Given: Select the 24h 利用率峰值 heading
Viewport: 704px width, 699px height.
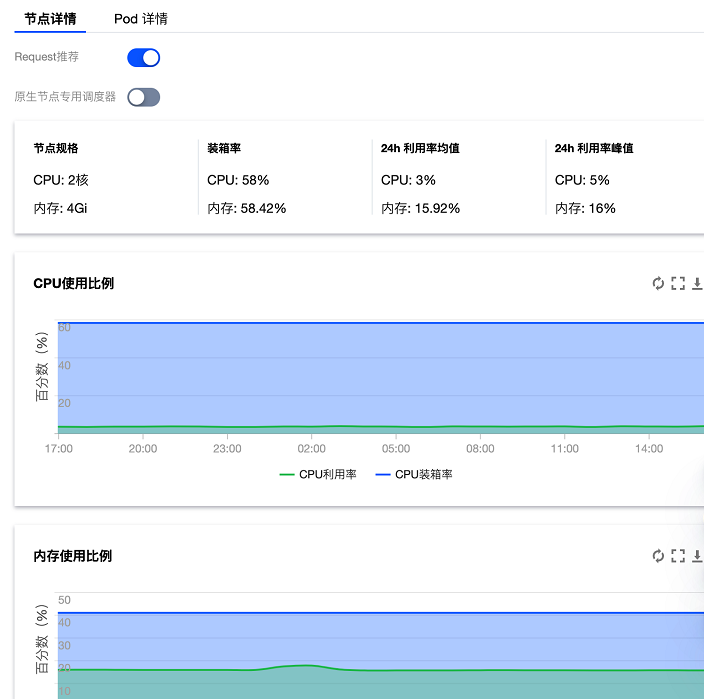Looking at the screenshot, I should point(594,148).
